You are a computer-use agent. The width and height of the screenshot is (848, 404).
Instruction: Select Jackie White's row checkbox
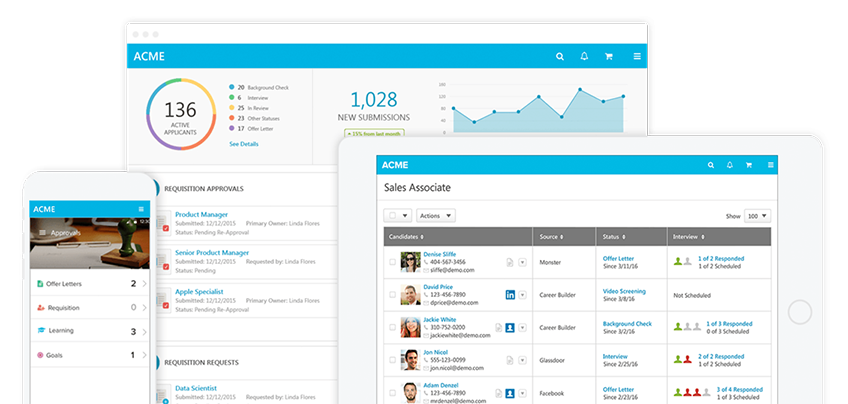393,327
